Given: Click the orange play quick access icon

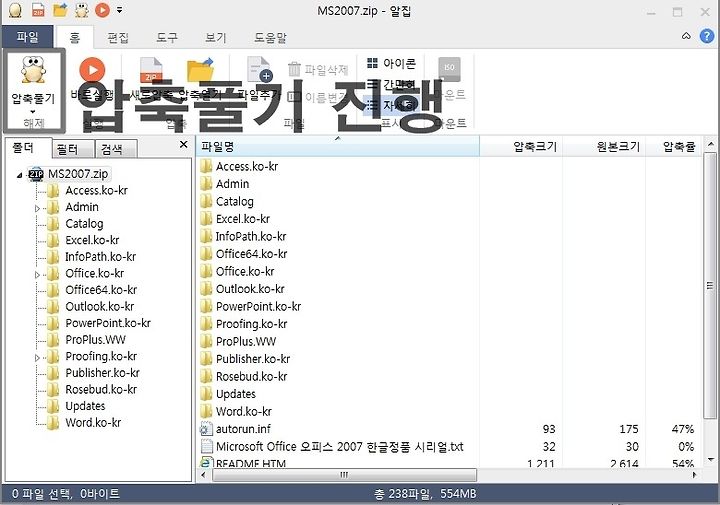Looking at the screenshot, I should click(x=102, y=10).
